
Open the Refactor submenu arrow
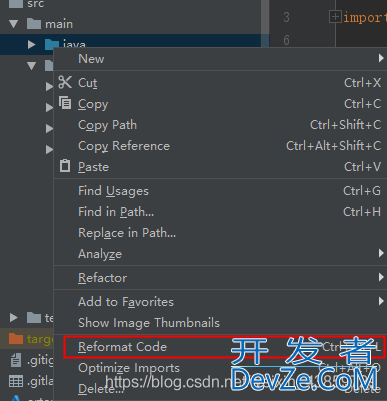coord(381,277)
